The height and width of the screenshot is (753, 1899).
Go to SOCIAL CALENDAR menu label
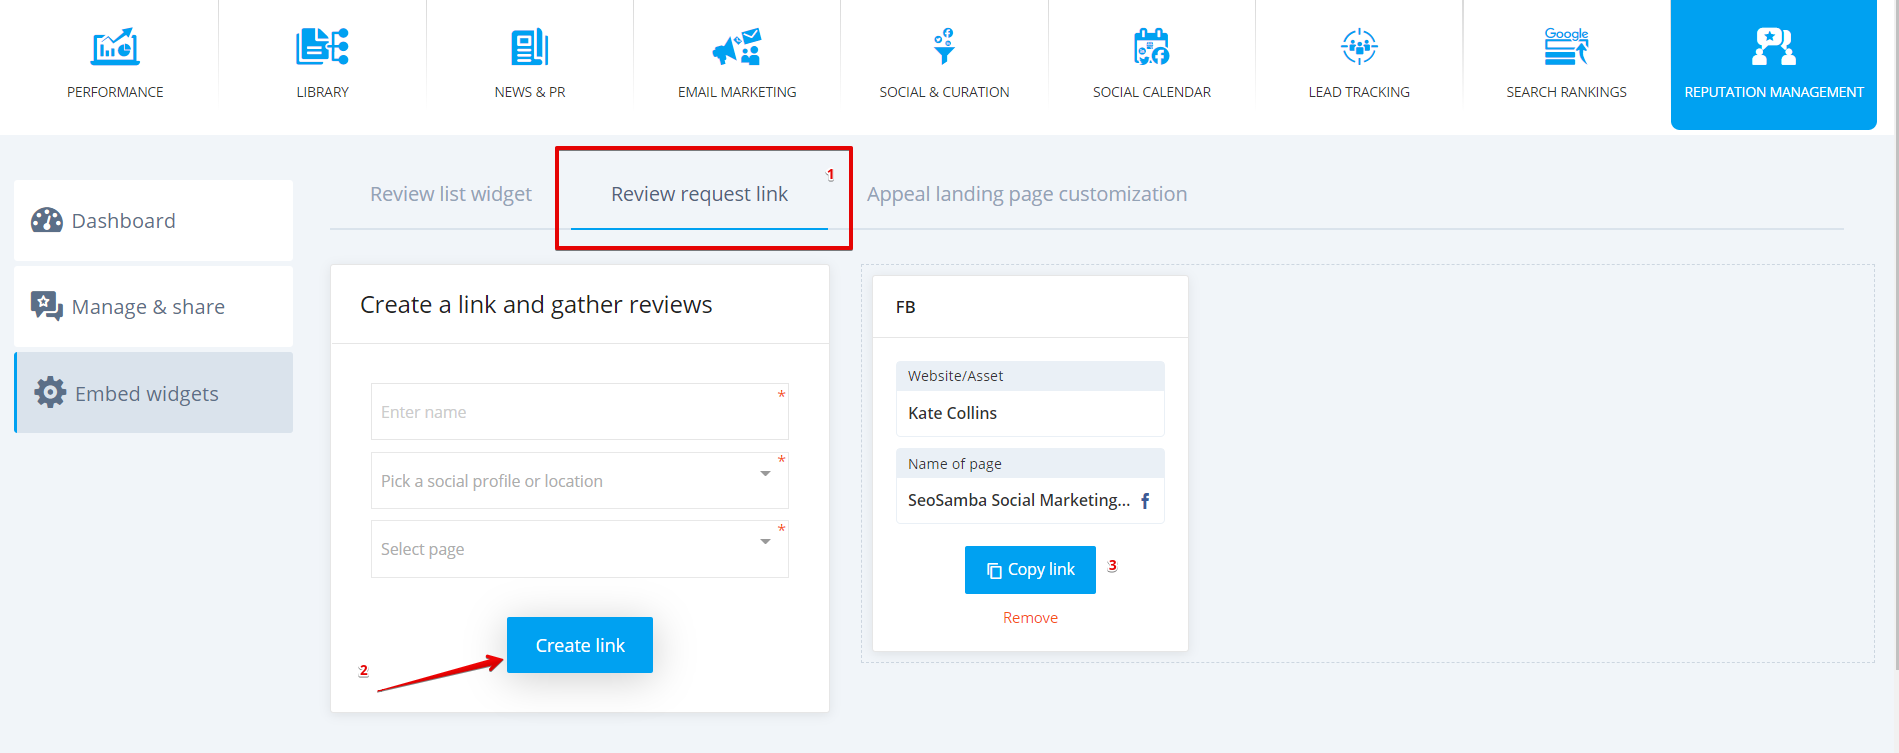coord(1152,92)
